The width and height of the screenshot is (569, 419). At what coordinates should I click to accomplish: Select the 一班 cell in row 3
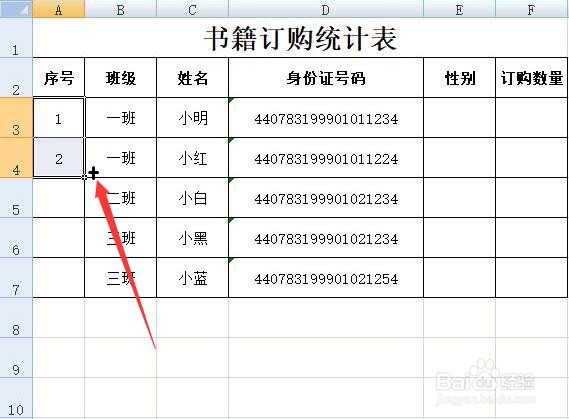(x=120, y=118)
